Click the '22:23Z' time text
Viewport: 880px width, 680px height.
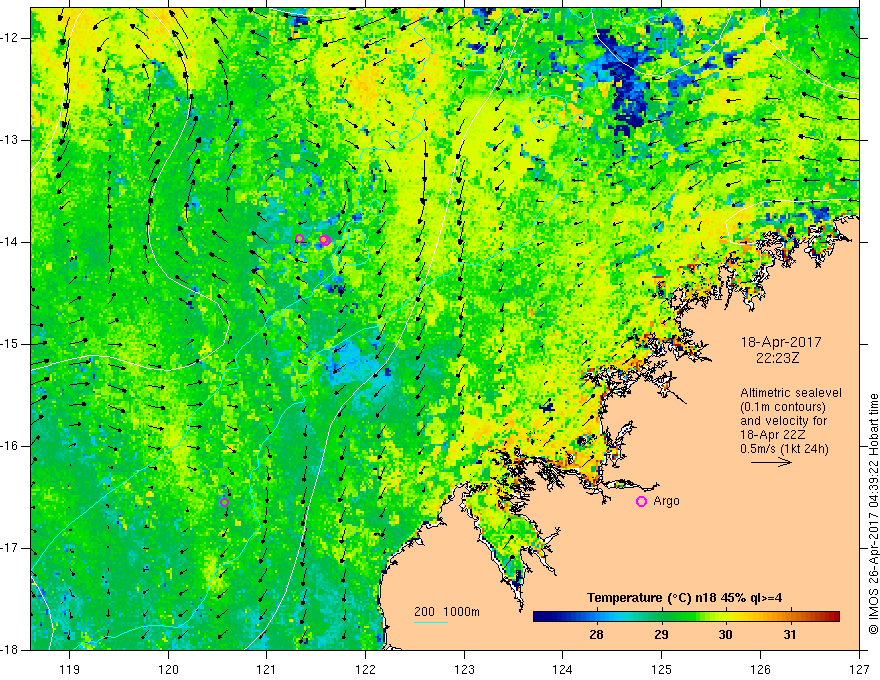(x=777, y=358)
